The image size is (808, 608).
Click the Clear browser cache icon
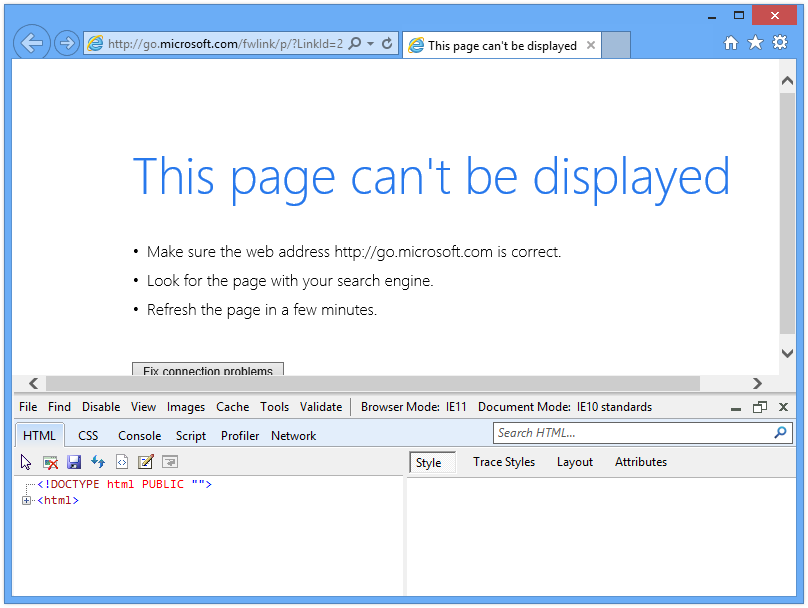[50, 462]
